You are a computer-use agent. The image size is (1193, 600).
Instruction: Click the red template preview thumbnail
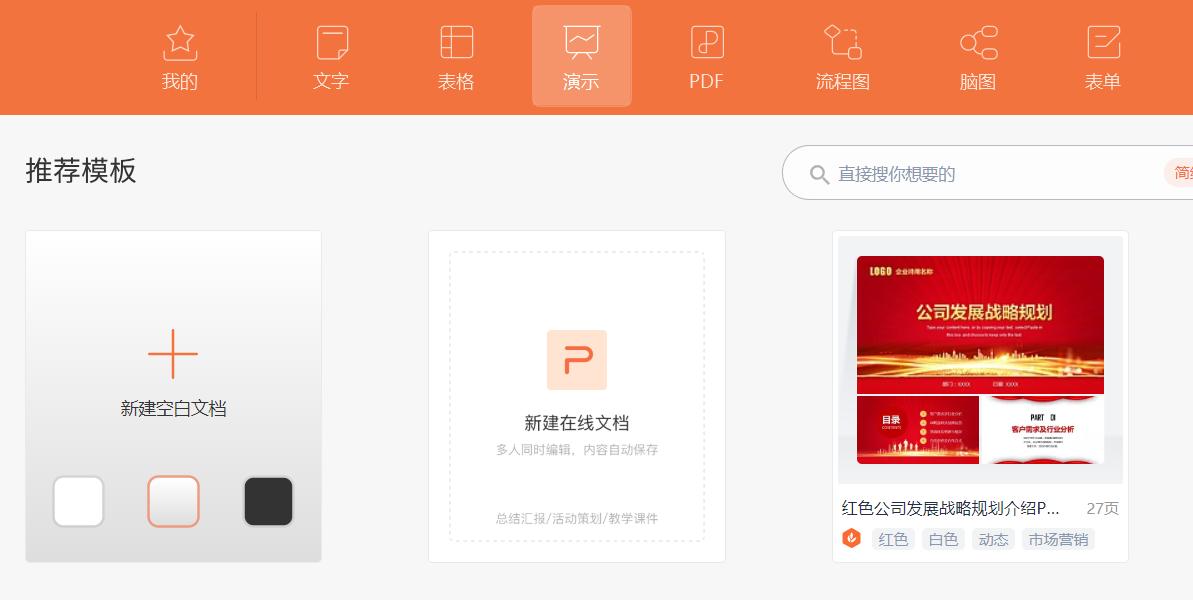tap(980, 360)
